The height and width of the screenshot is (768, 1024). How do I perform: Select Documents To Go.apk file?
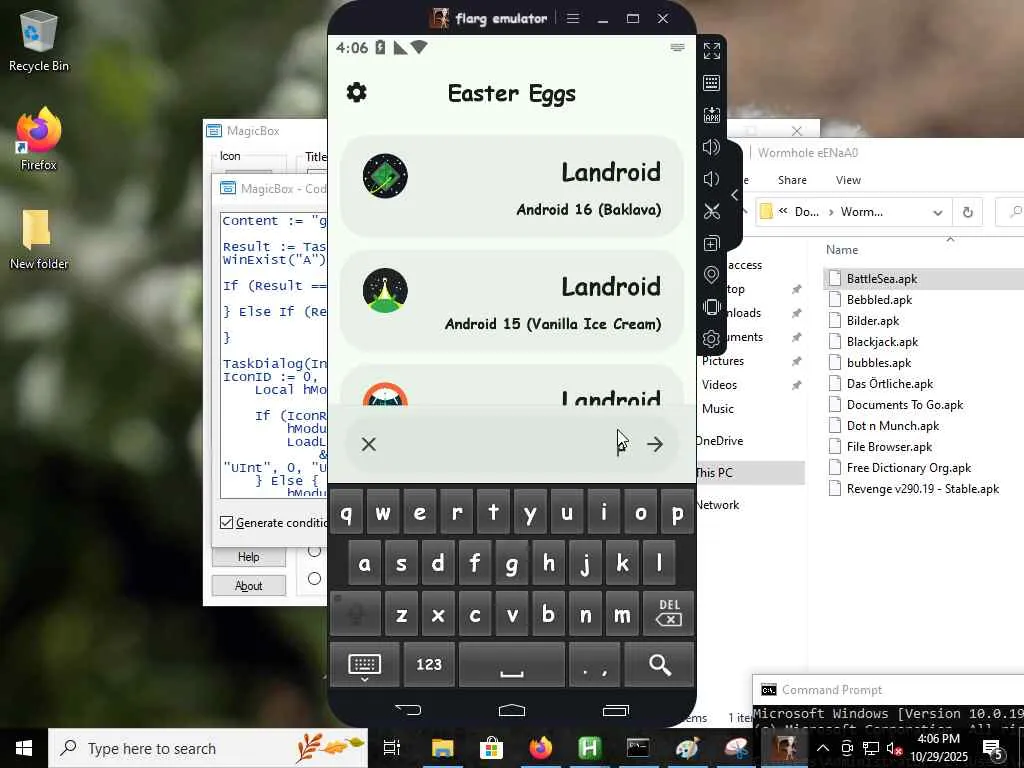coord(904,404)
